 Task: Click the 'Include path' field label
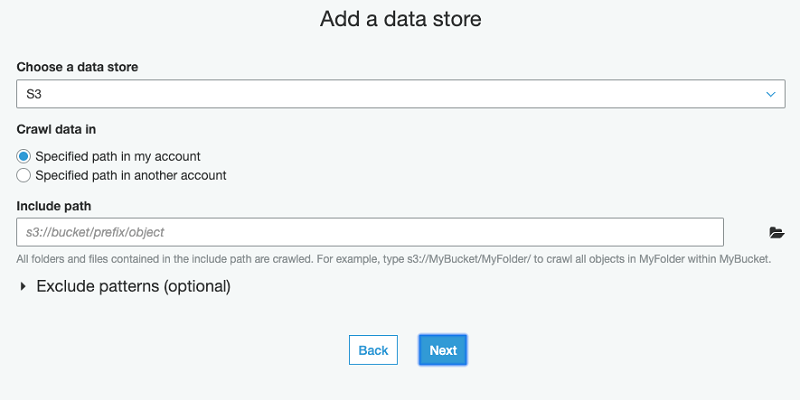(54, 206)
